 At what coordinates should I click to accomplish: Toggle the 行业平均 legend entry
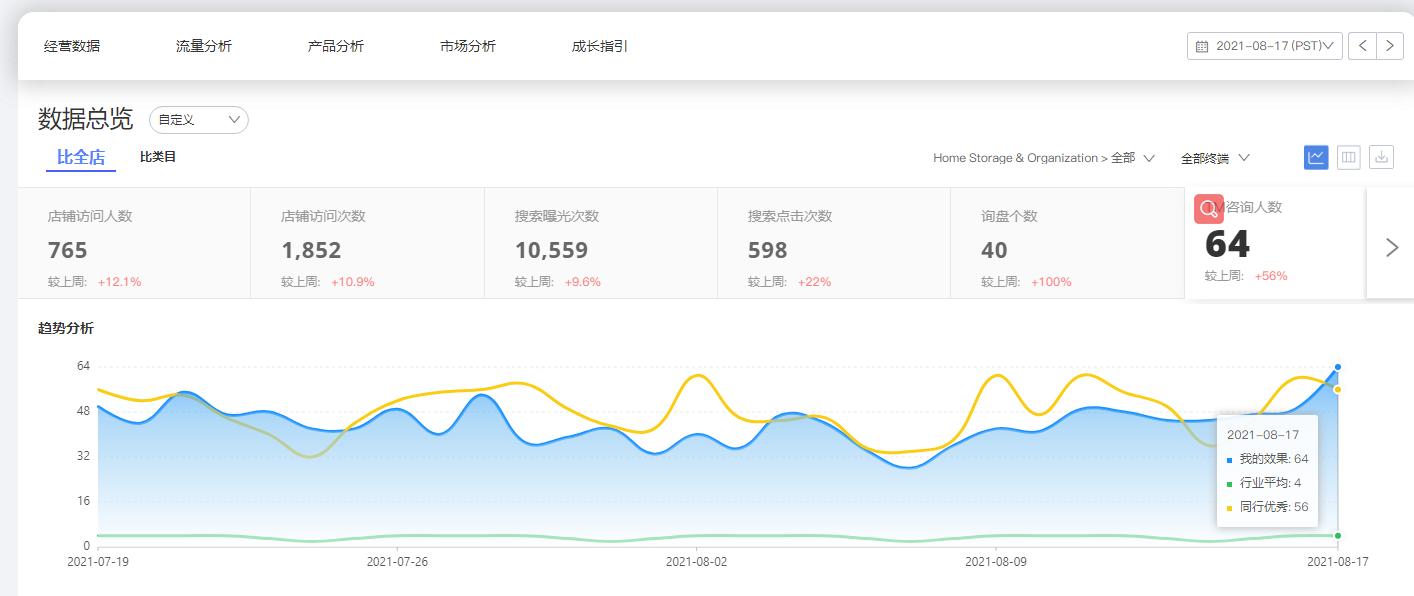[x=1266, y=483]
